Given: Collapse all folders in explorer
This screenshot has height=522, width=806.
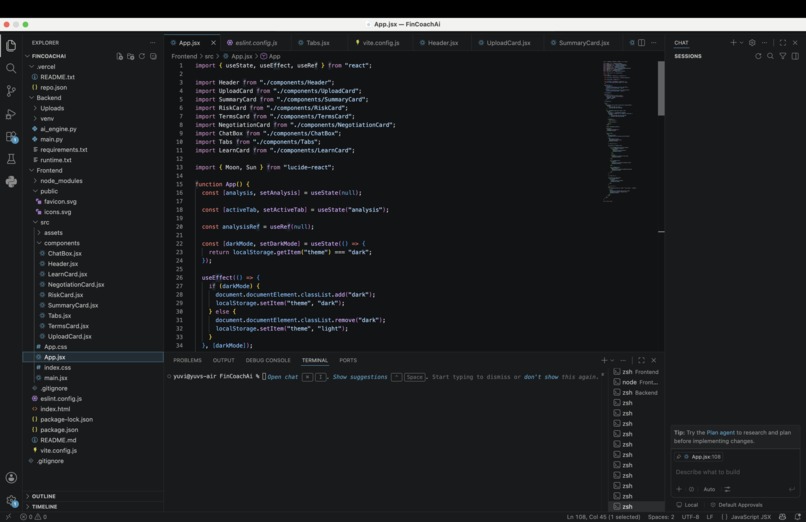Looking at the screenshot, I should 153,57.
